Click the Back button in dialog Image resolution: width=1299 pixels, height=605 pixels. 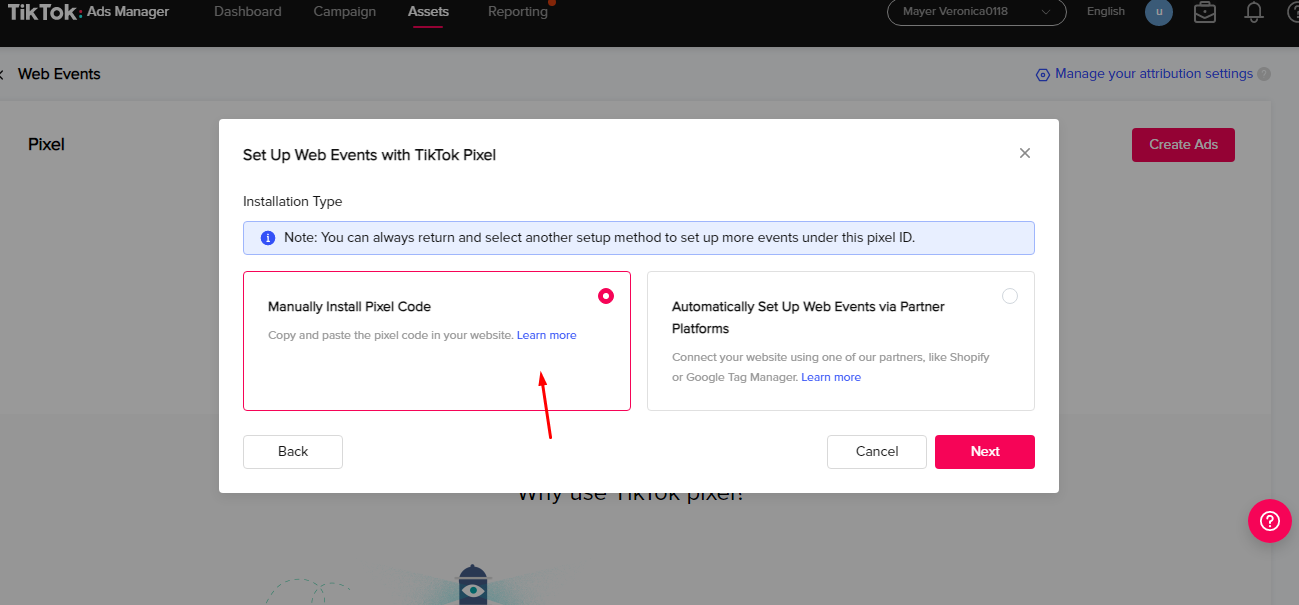pyautogui.click(x=293, y=452)
